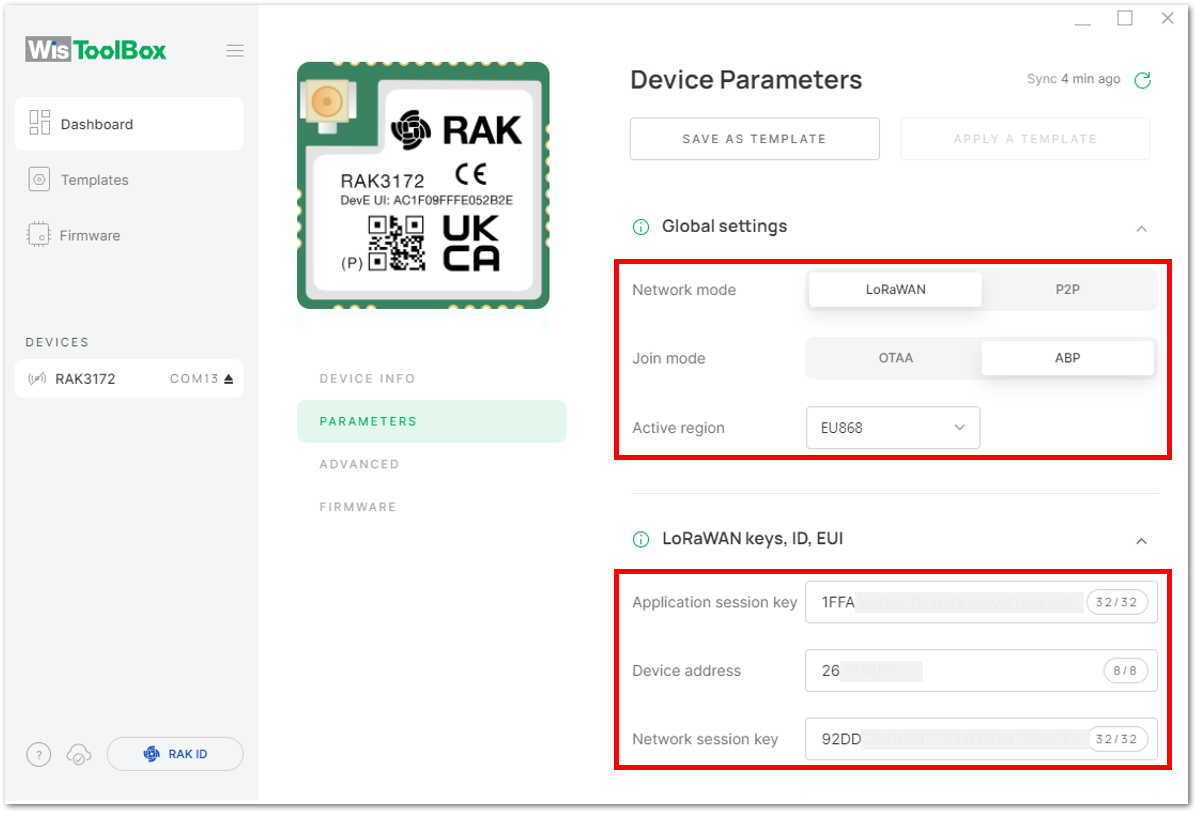Open the Firmware tab under device image
Viewport: 1197px width, 813px height.
358,507
